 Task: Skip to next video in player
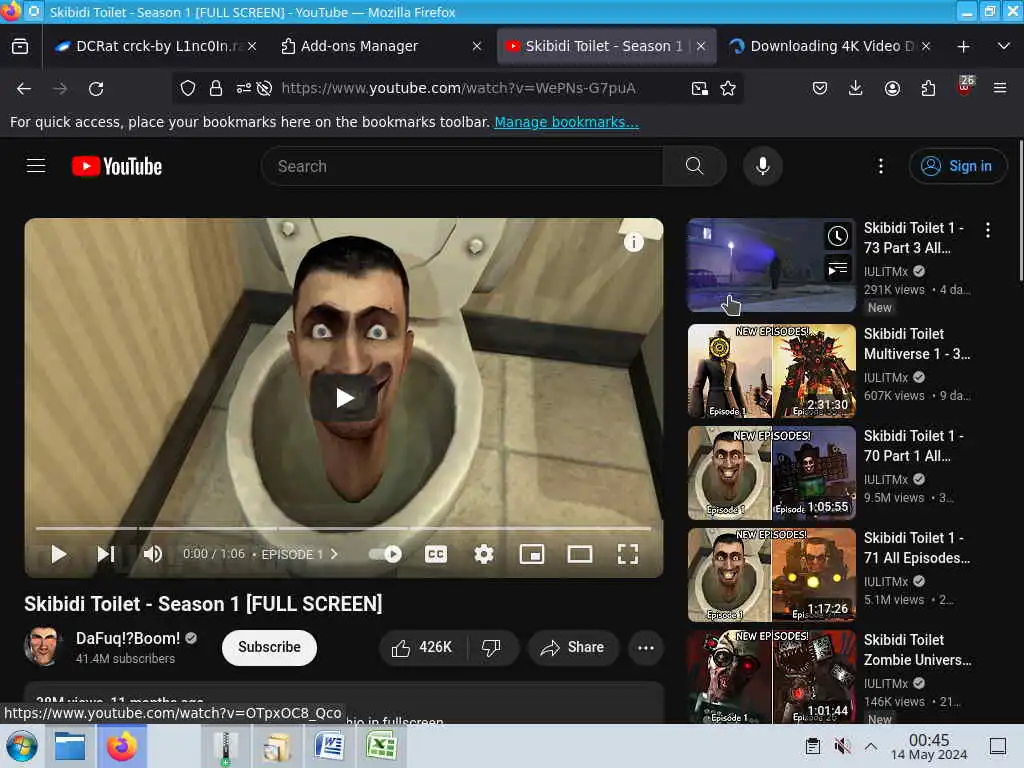coord(106,554)
